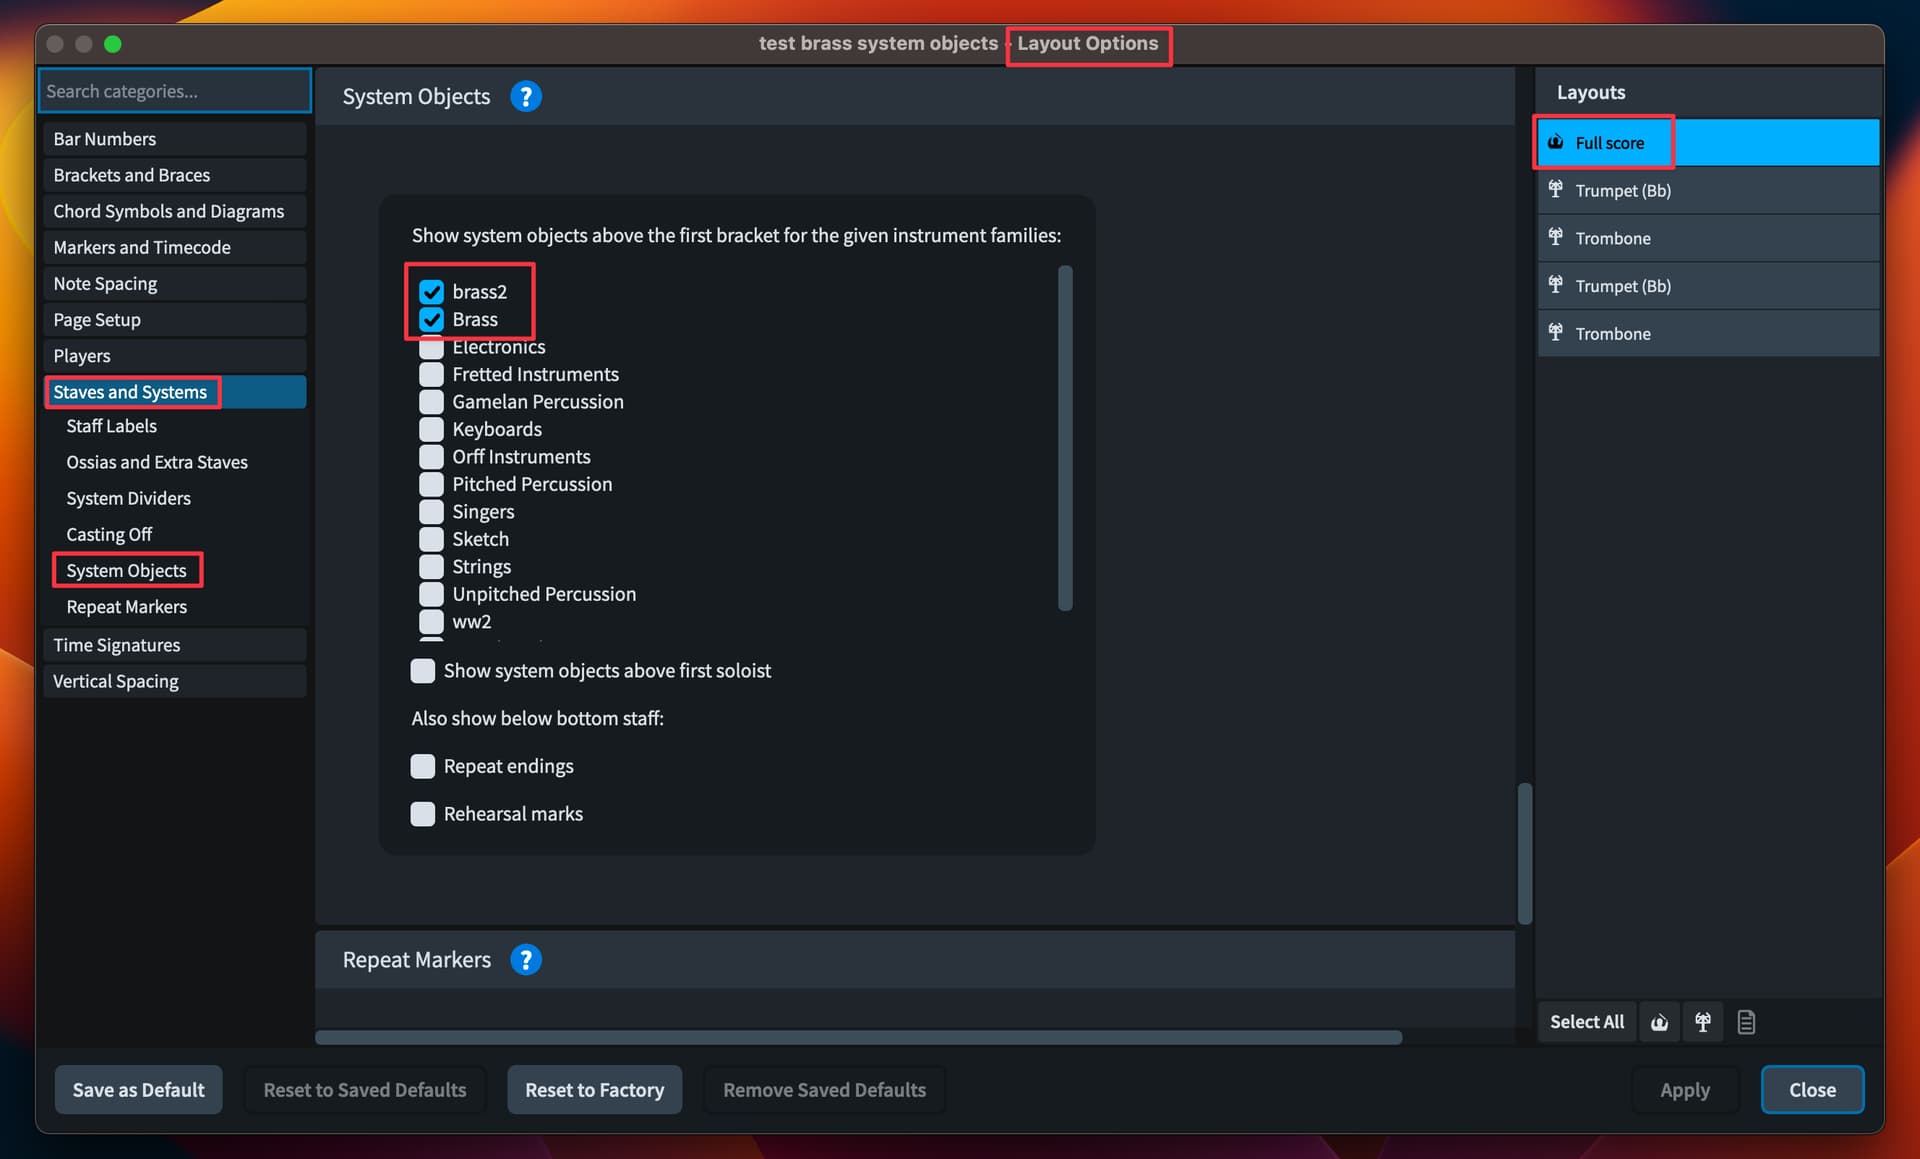Collapse the Staves and Systems category
Image resolution: width=1920 pixels, height=1159 pixels.
[x=130, y=392]
